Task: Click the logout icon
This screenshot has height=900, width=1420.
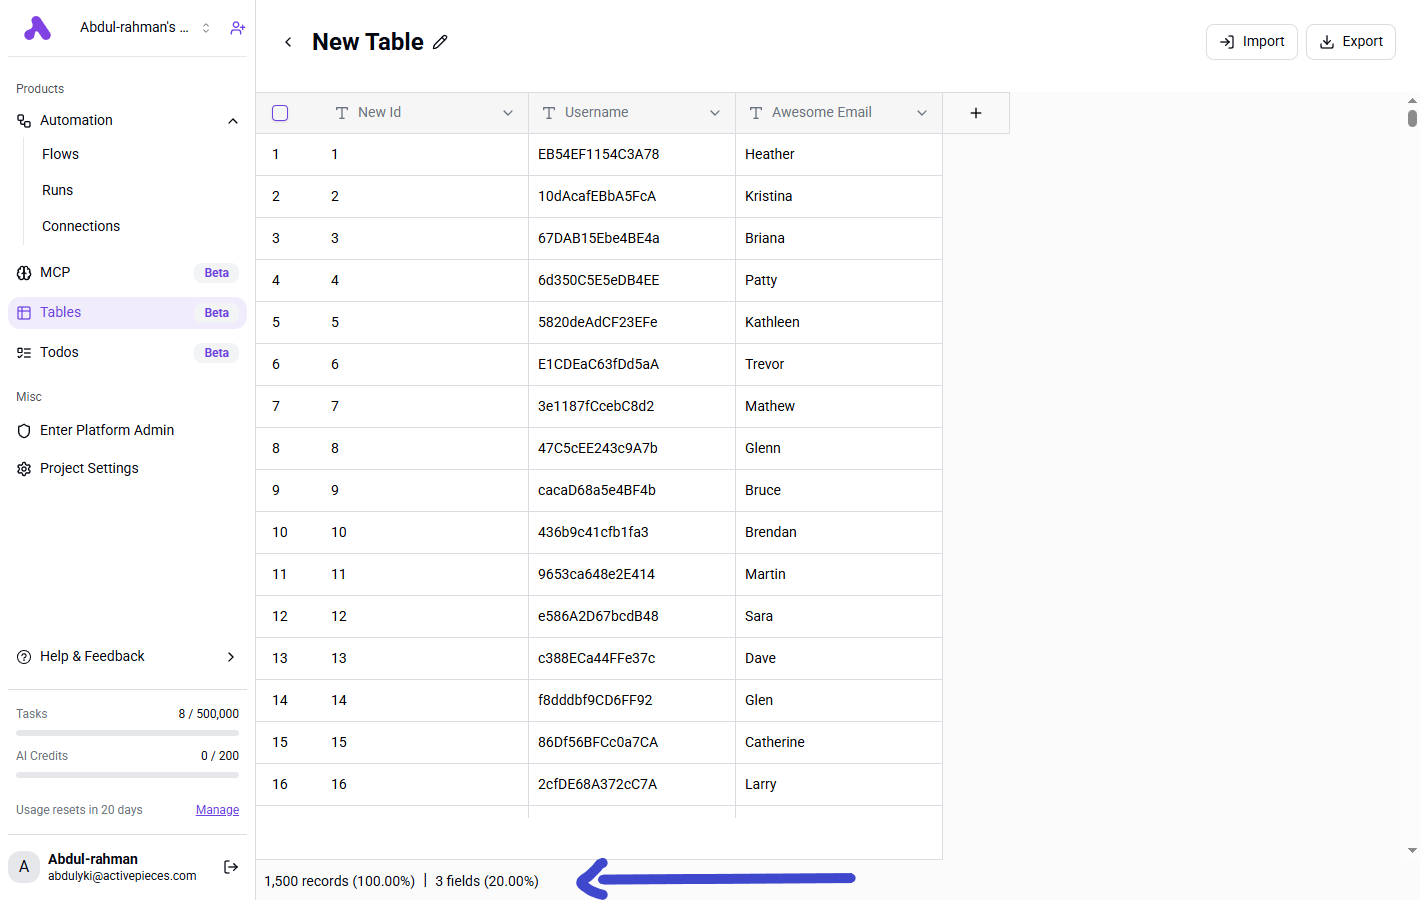Action: 231,867
